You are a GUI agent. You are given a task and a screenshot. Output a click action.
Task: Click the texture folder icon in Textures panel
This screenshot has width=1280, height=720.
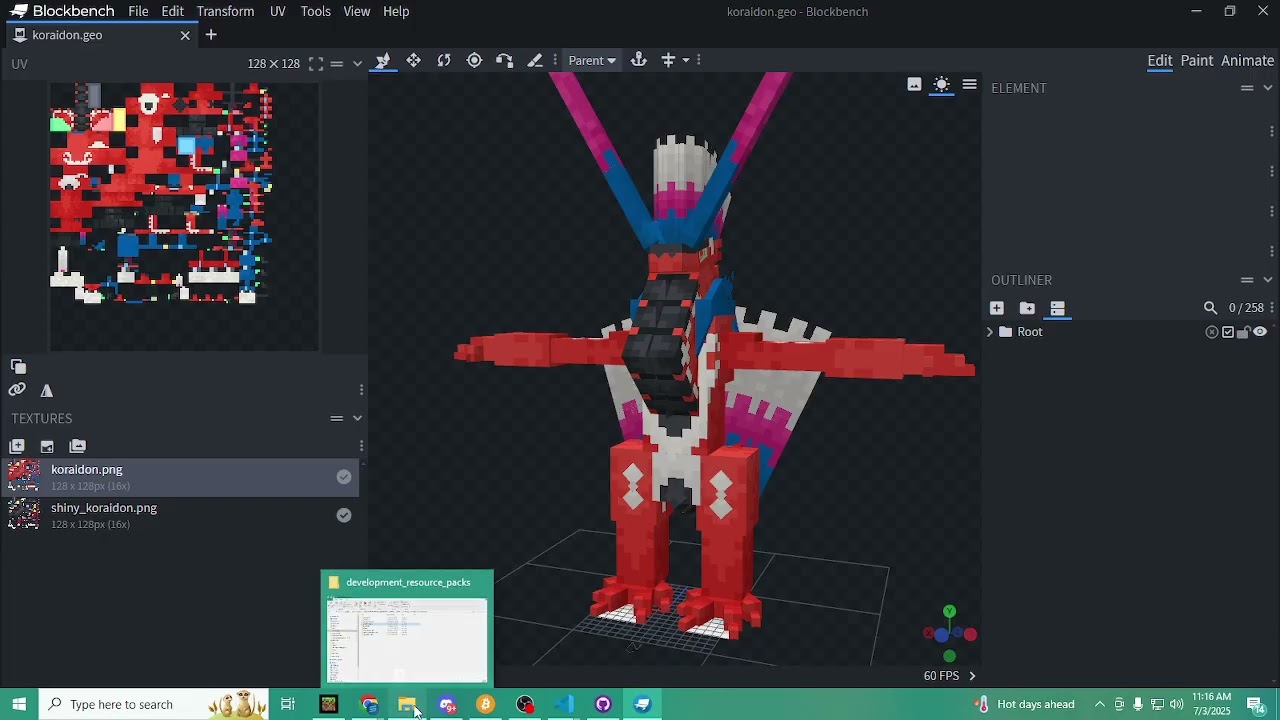point(78,446)
